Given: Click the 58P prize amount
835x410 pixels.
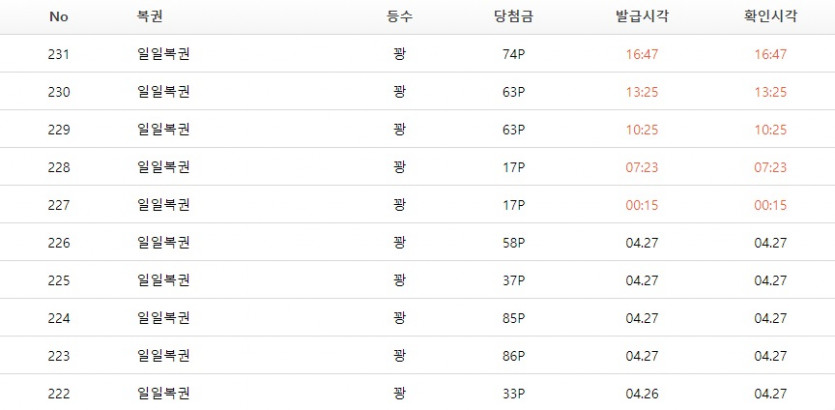Looking at the screenshot, I should click(x=514, y=243).
